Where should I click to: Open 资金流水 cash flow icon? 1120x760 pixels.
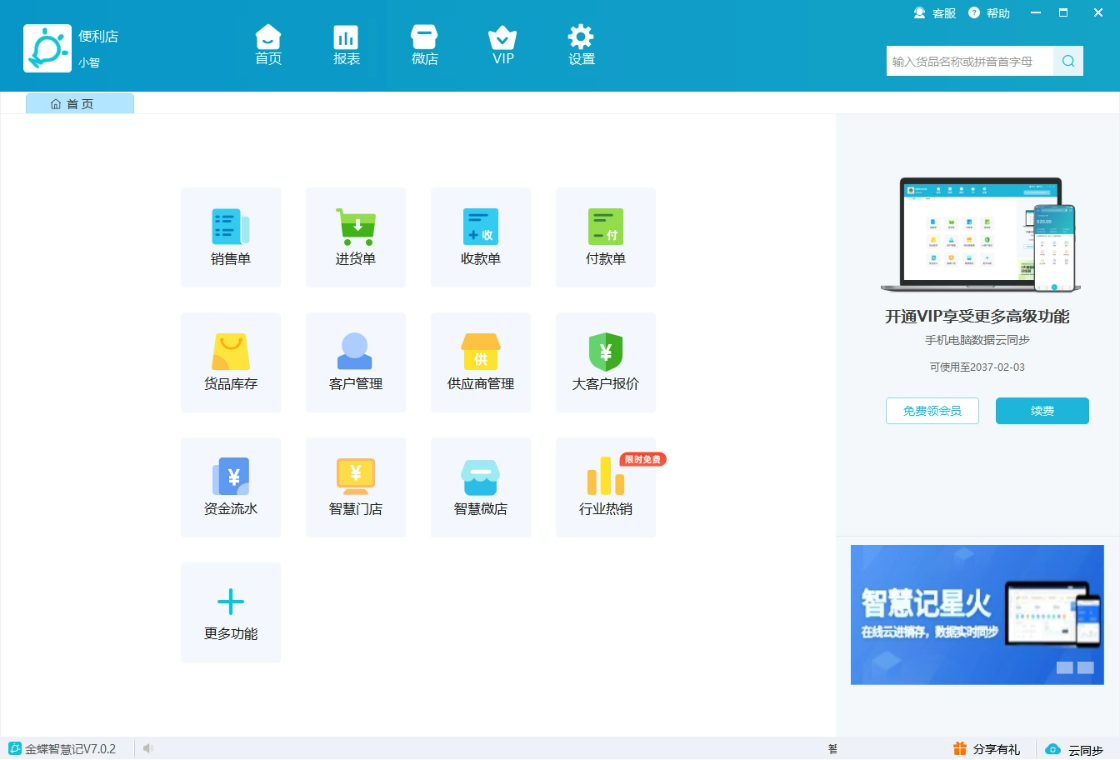click(231, 478)
